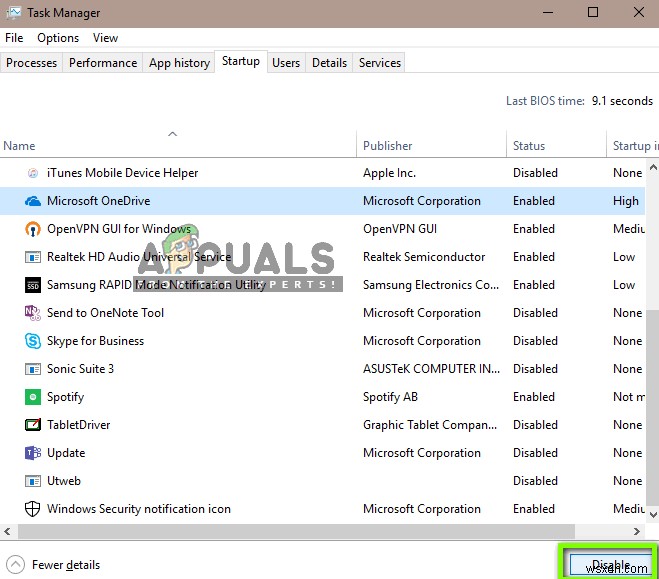Select the Update entry name
The height and width of the screenshot is (579, 659).
66,453
